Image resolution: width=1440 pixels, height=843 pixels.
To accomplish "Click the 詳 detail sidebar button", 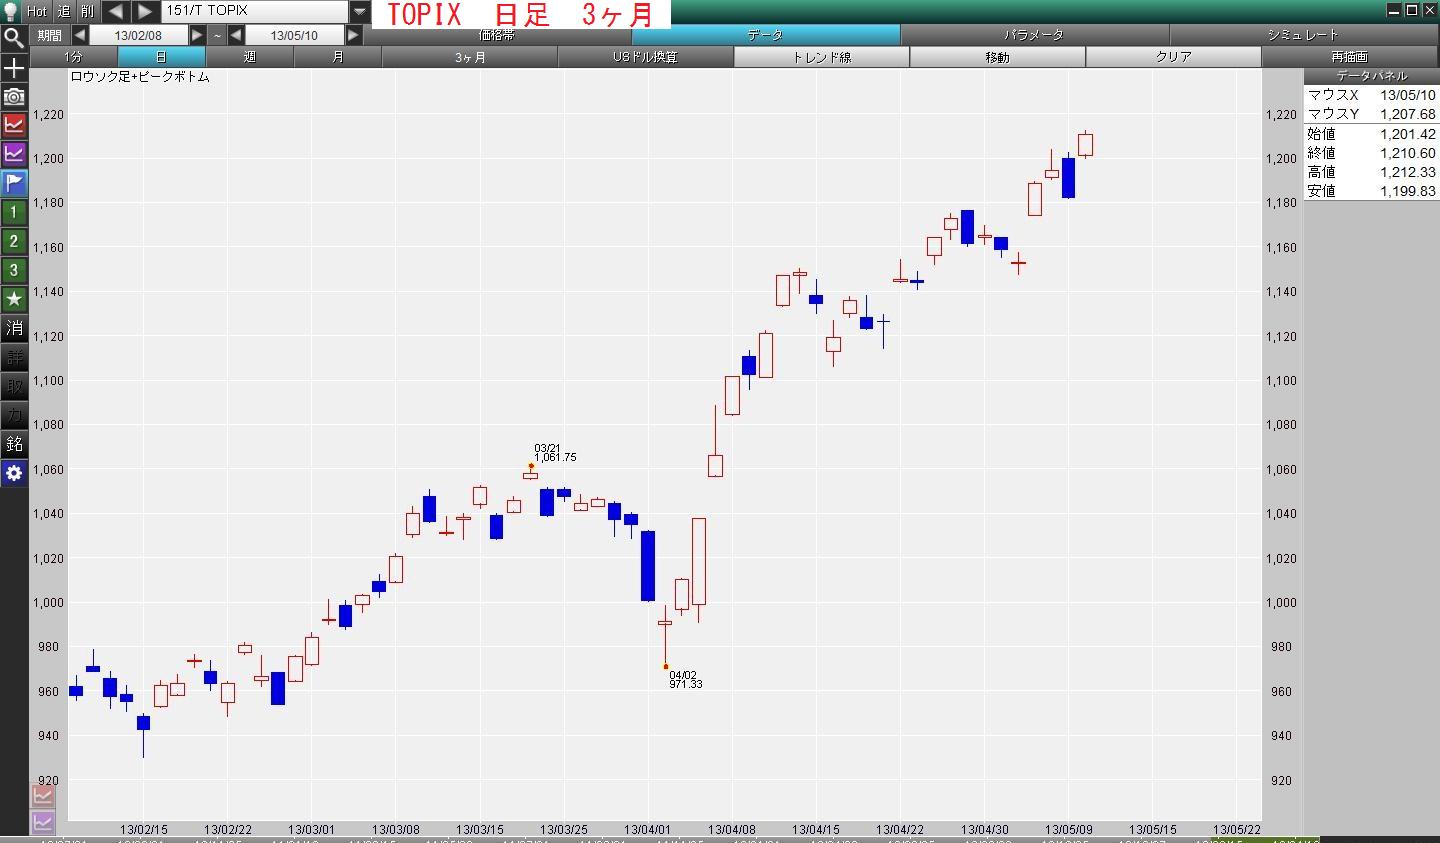I will 14,357.
